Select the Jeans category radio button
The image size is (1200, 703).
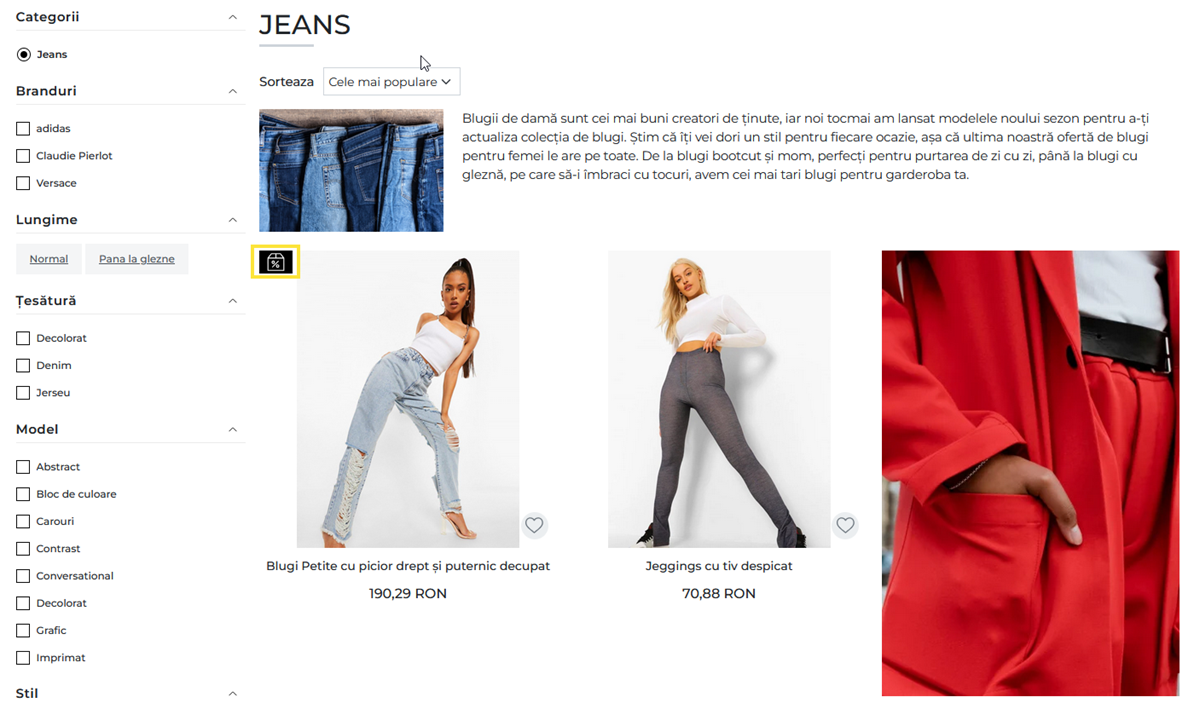click(24, 55)
